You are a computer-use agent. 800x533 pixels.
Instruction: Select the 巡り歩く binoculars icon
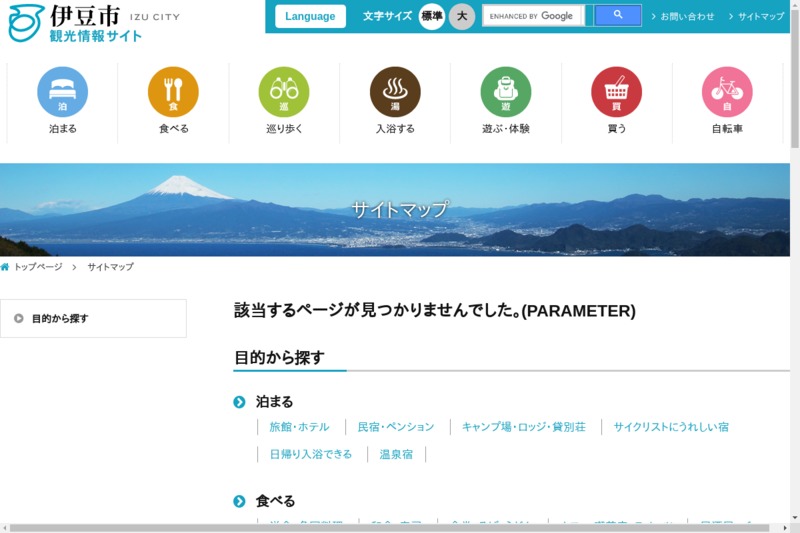284,92
